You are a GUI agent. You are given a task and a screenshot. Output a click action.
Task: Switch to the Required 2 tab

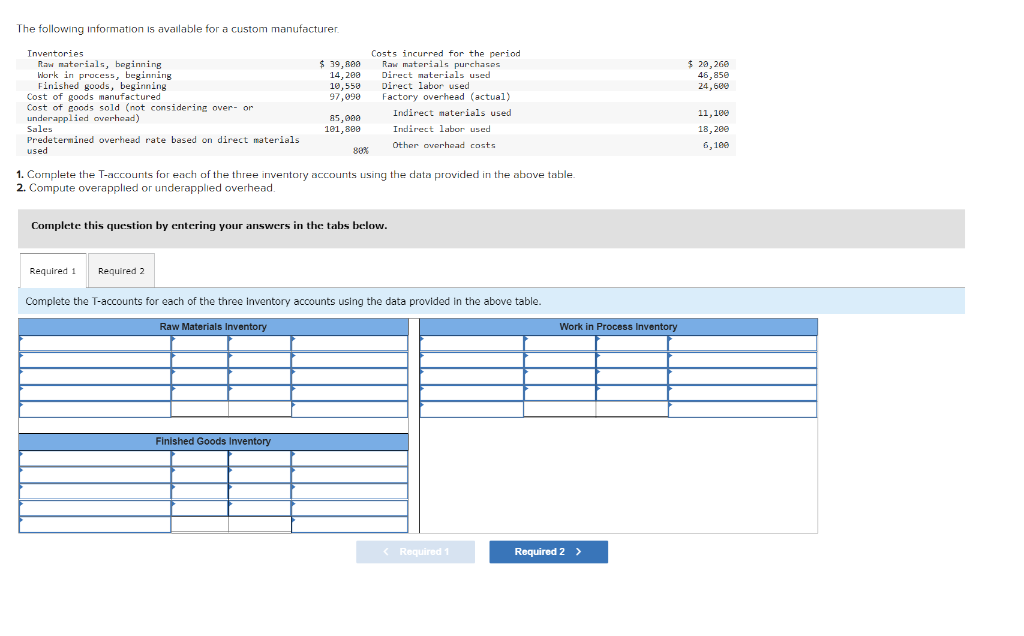(121, 270)
